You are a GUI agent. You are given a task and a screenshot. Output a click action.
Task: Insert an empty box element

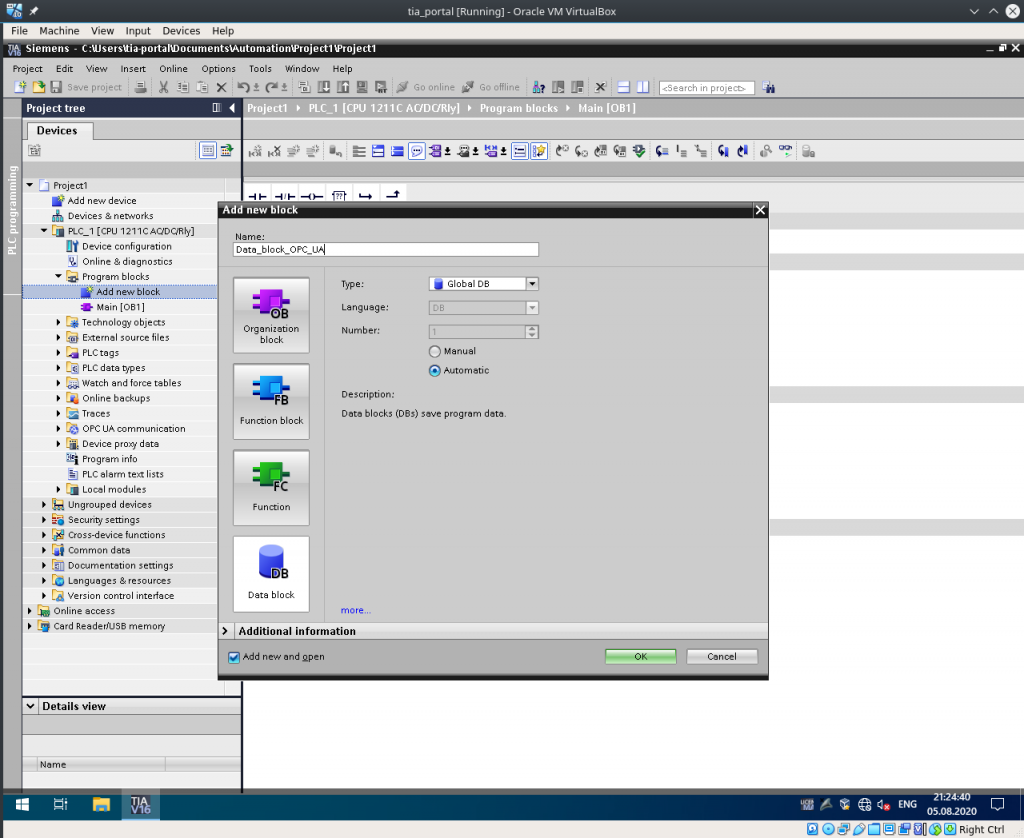click(339, 195)
